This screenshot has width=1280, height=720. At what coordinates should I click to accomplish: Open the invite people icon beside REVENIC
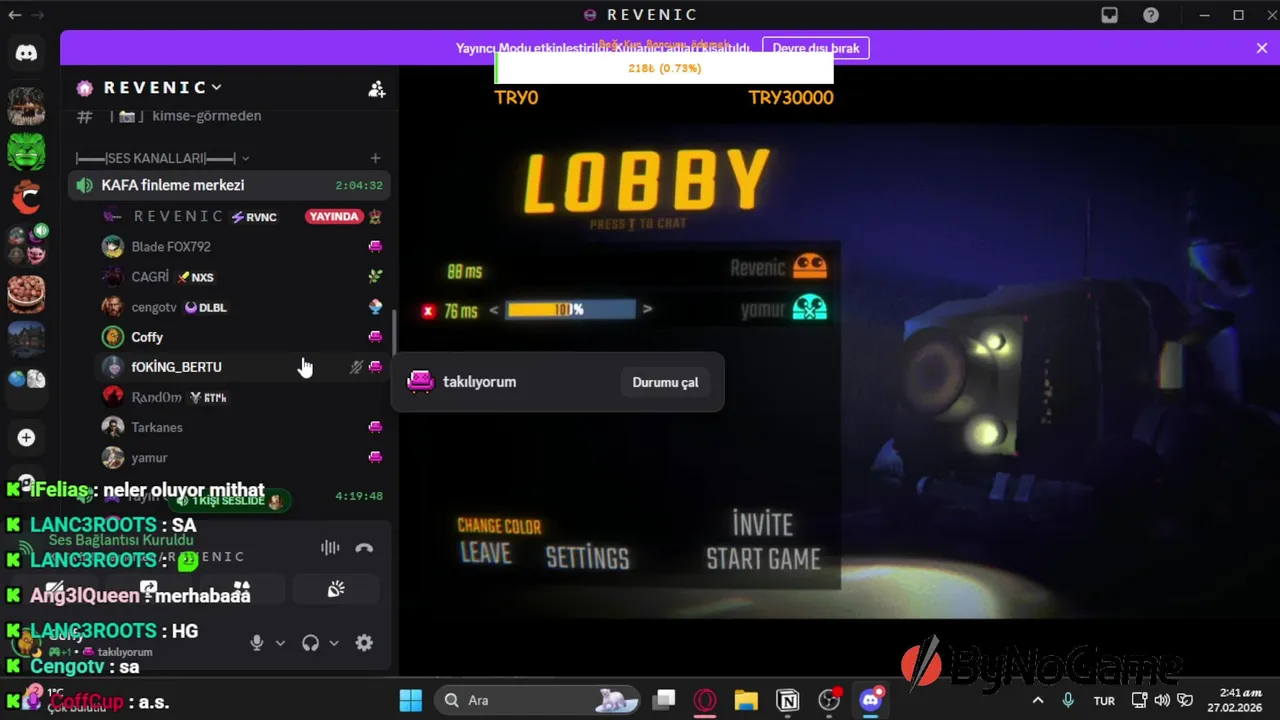tap(377, 89)
